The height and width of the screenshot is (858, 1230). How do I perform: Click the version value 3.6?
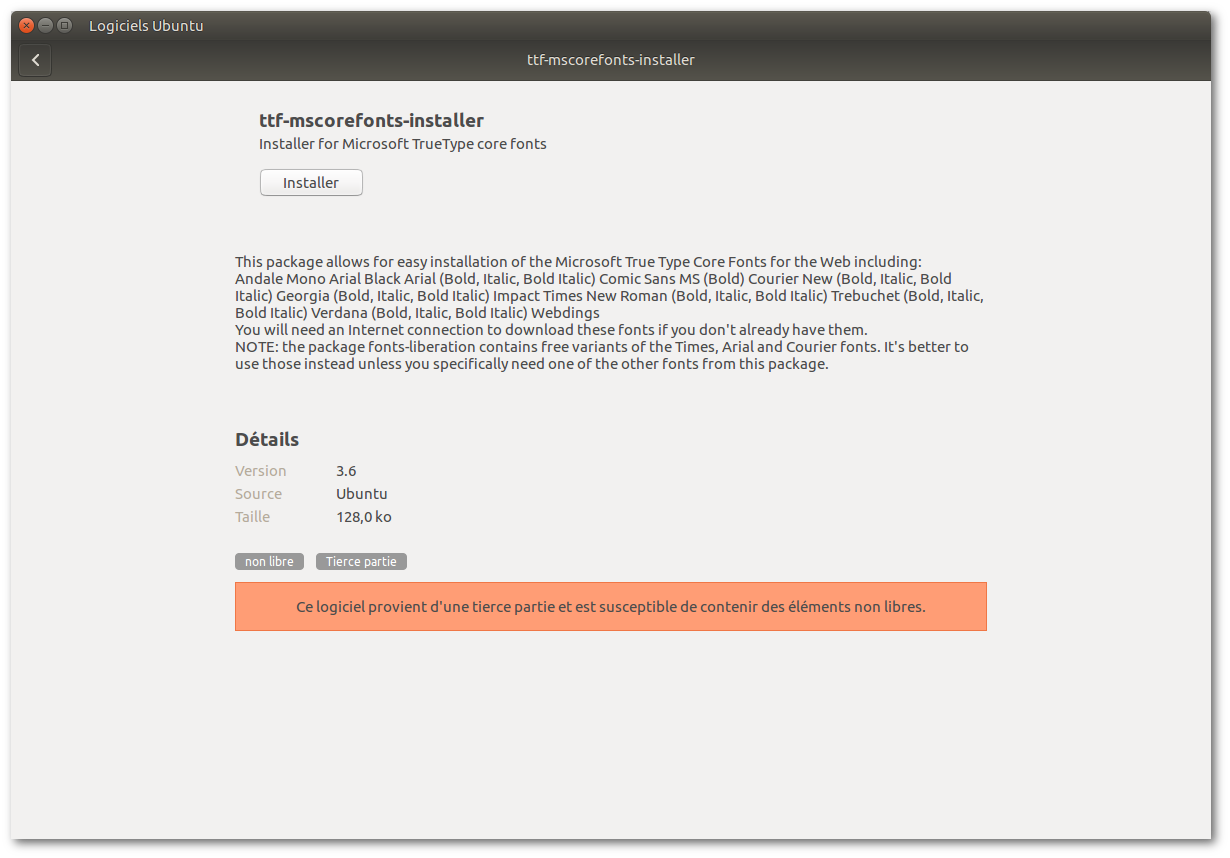click(346, 471)
